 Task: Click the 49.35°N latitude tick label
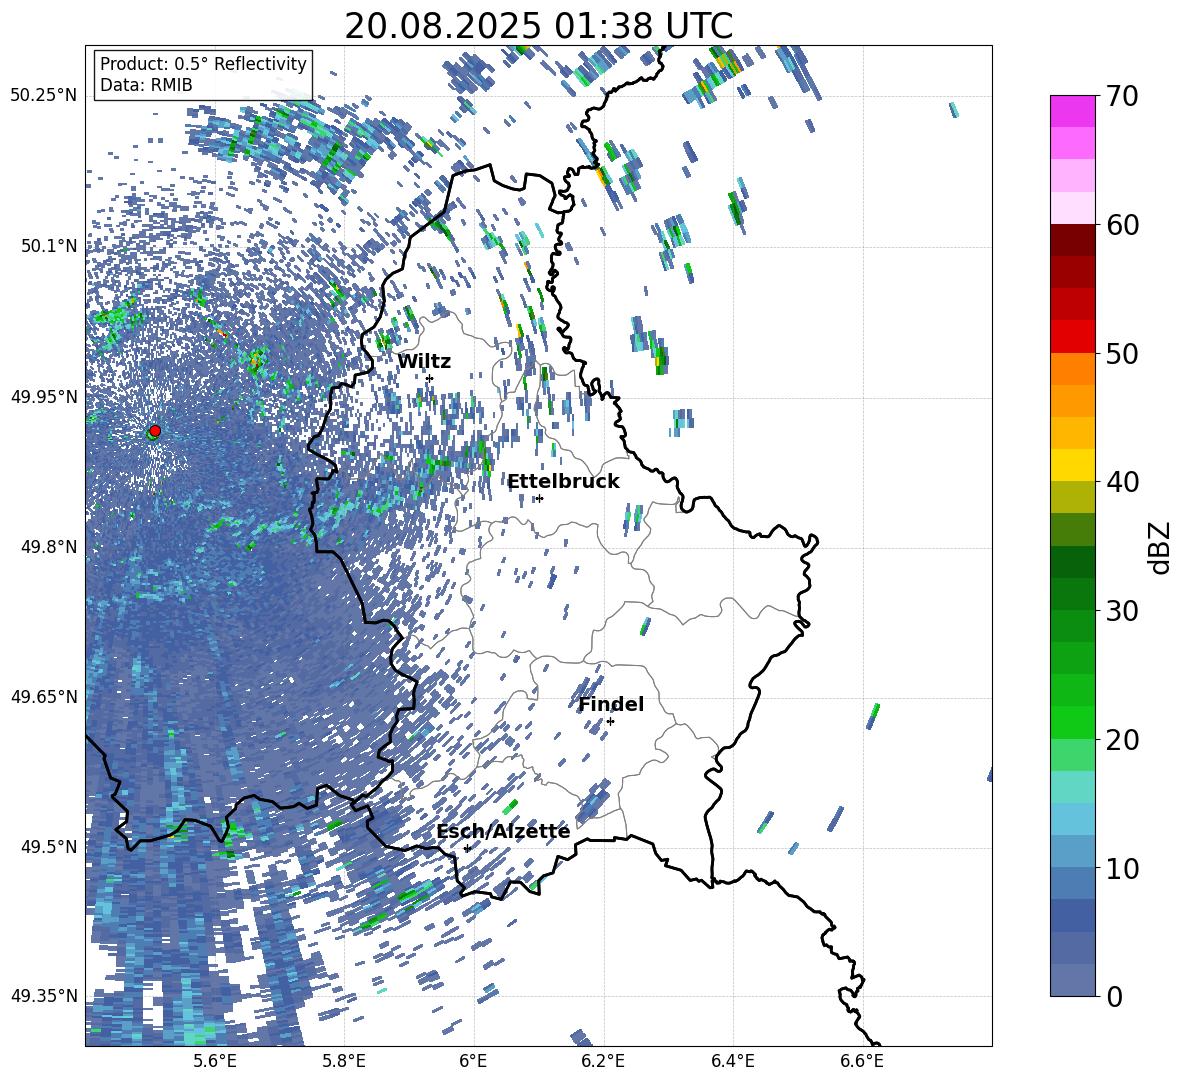[x=44, y=996]
